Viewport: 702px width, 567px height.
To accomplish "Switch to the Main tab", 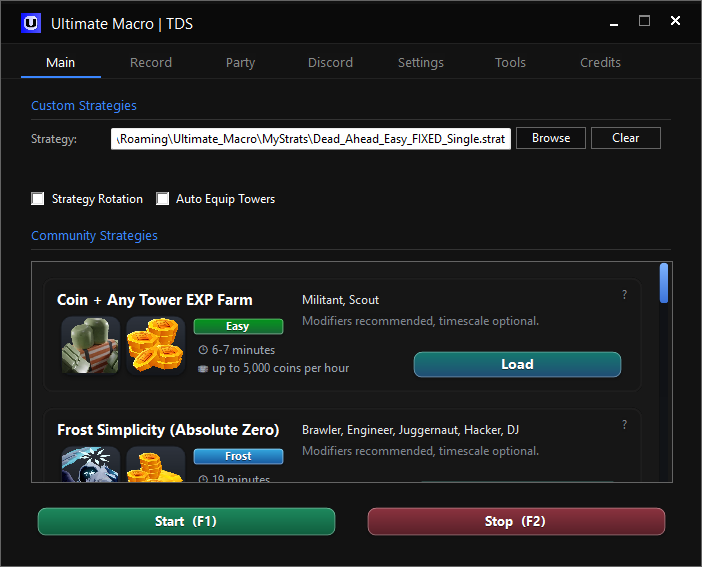I will (60, 62).
